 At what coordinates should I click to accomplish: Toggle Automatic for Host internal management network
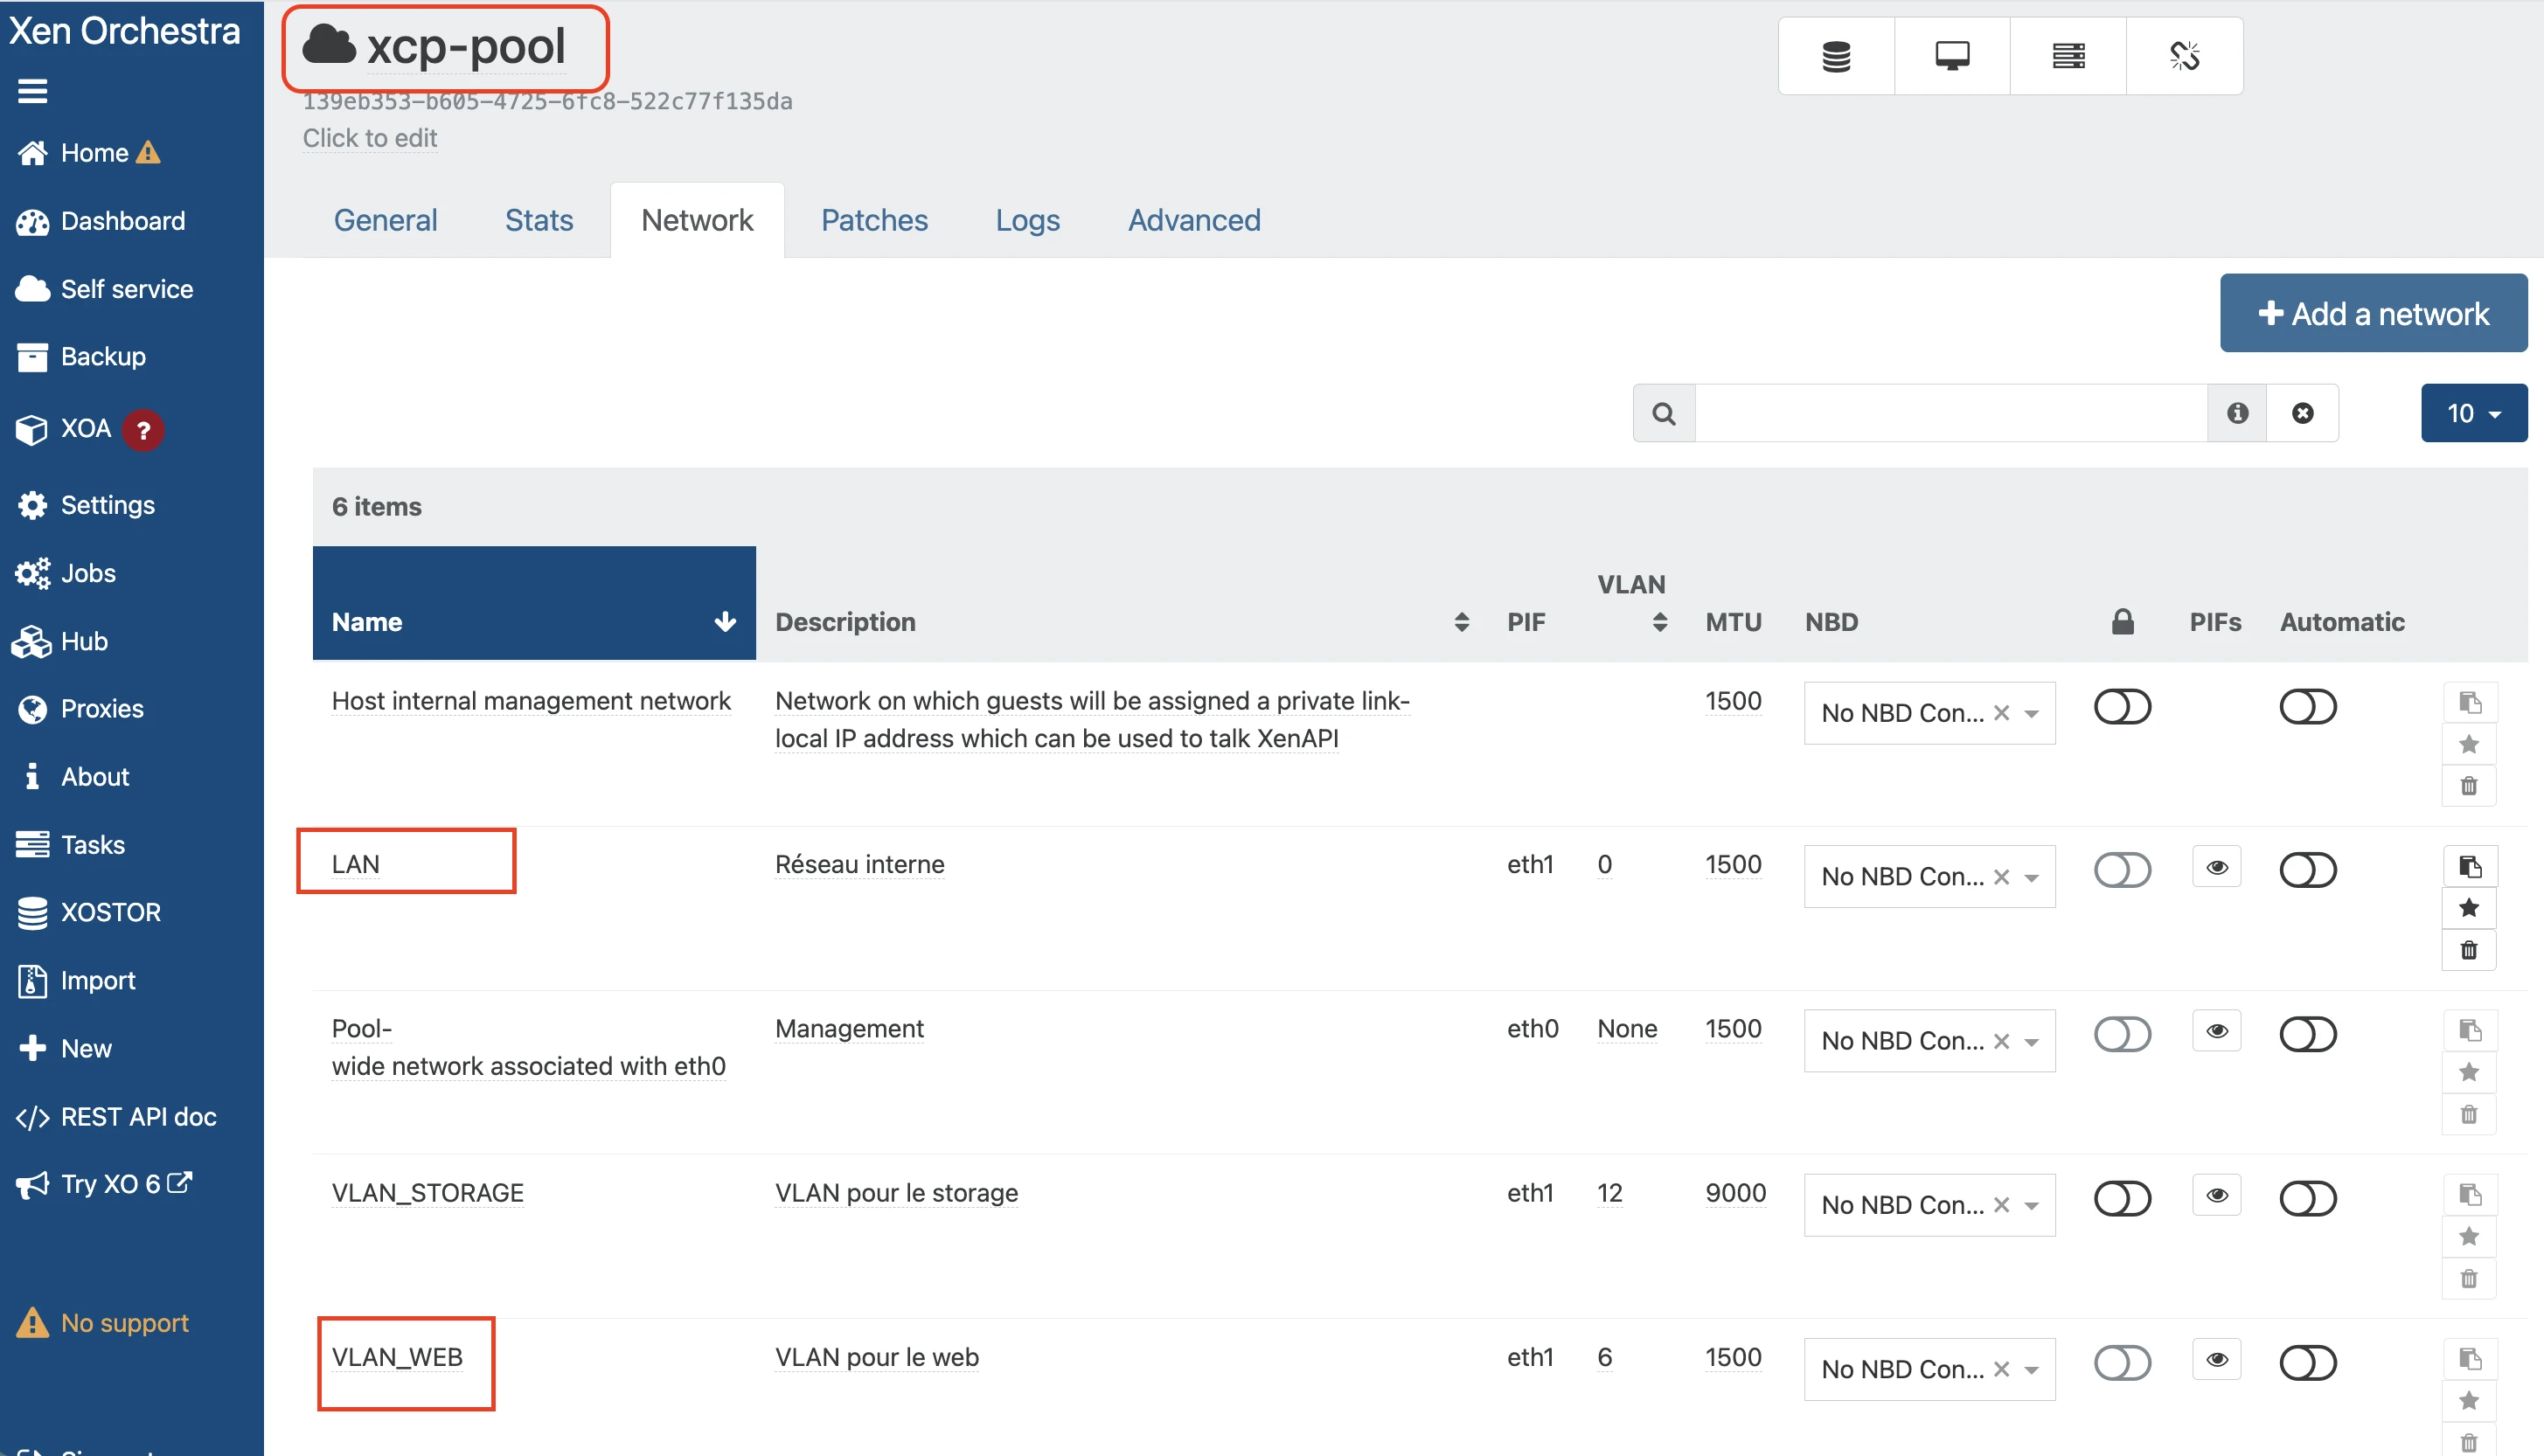2308,707
